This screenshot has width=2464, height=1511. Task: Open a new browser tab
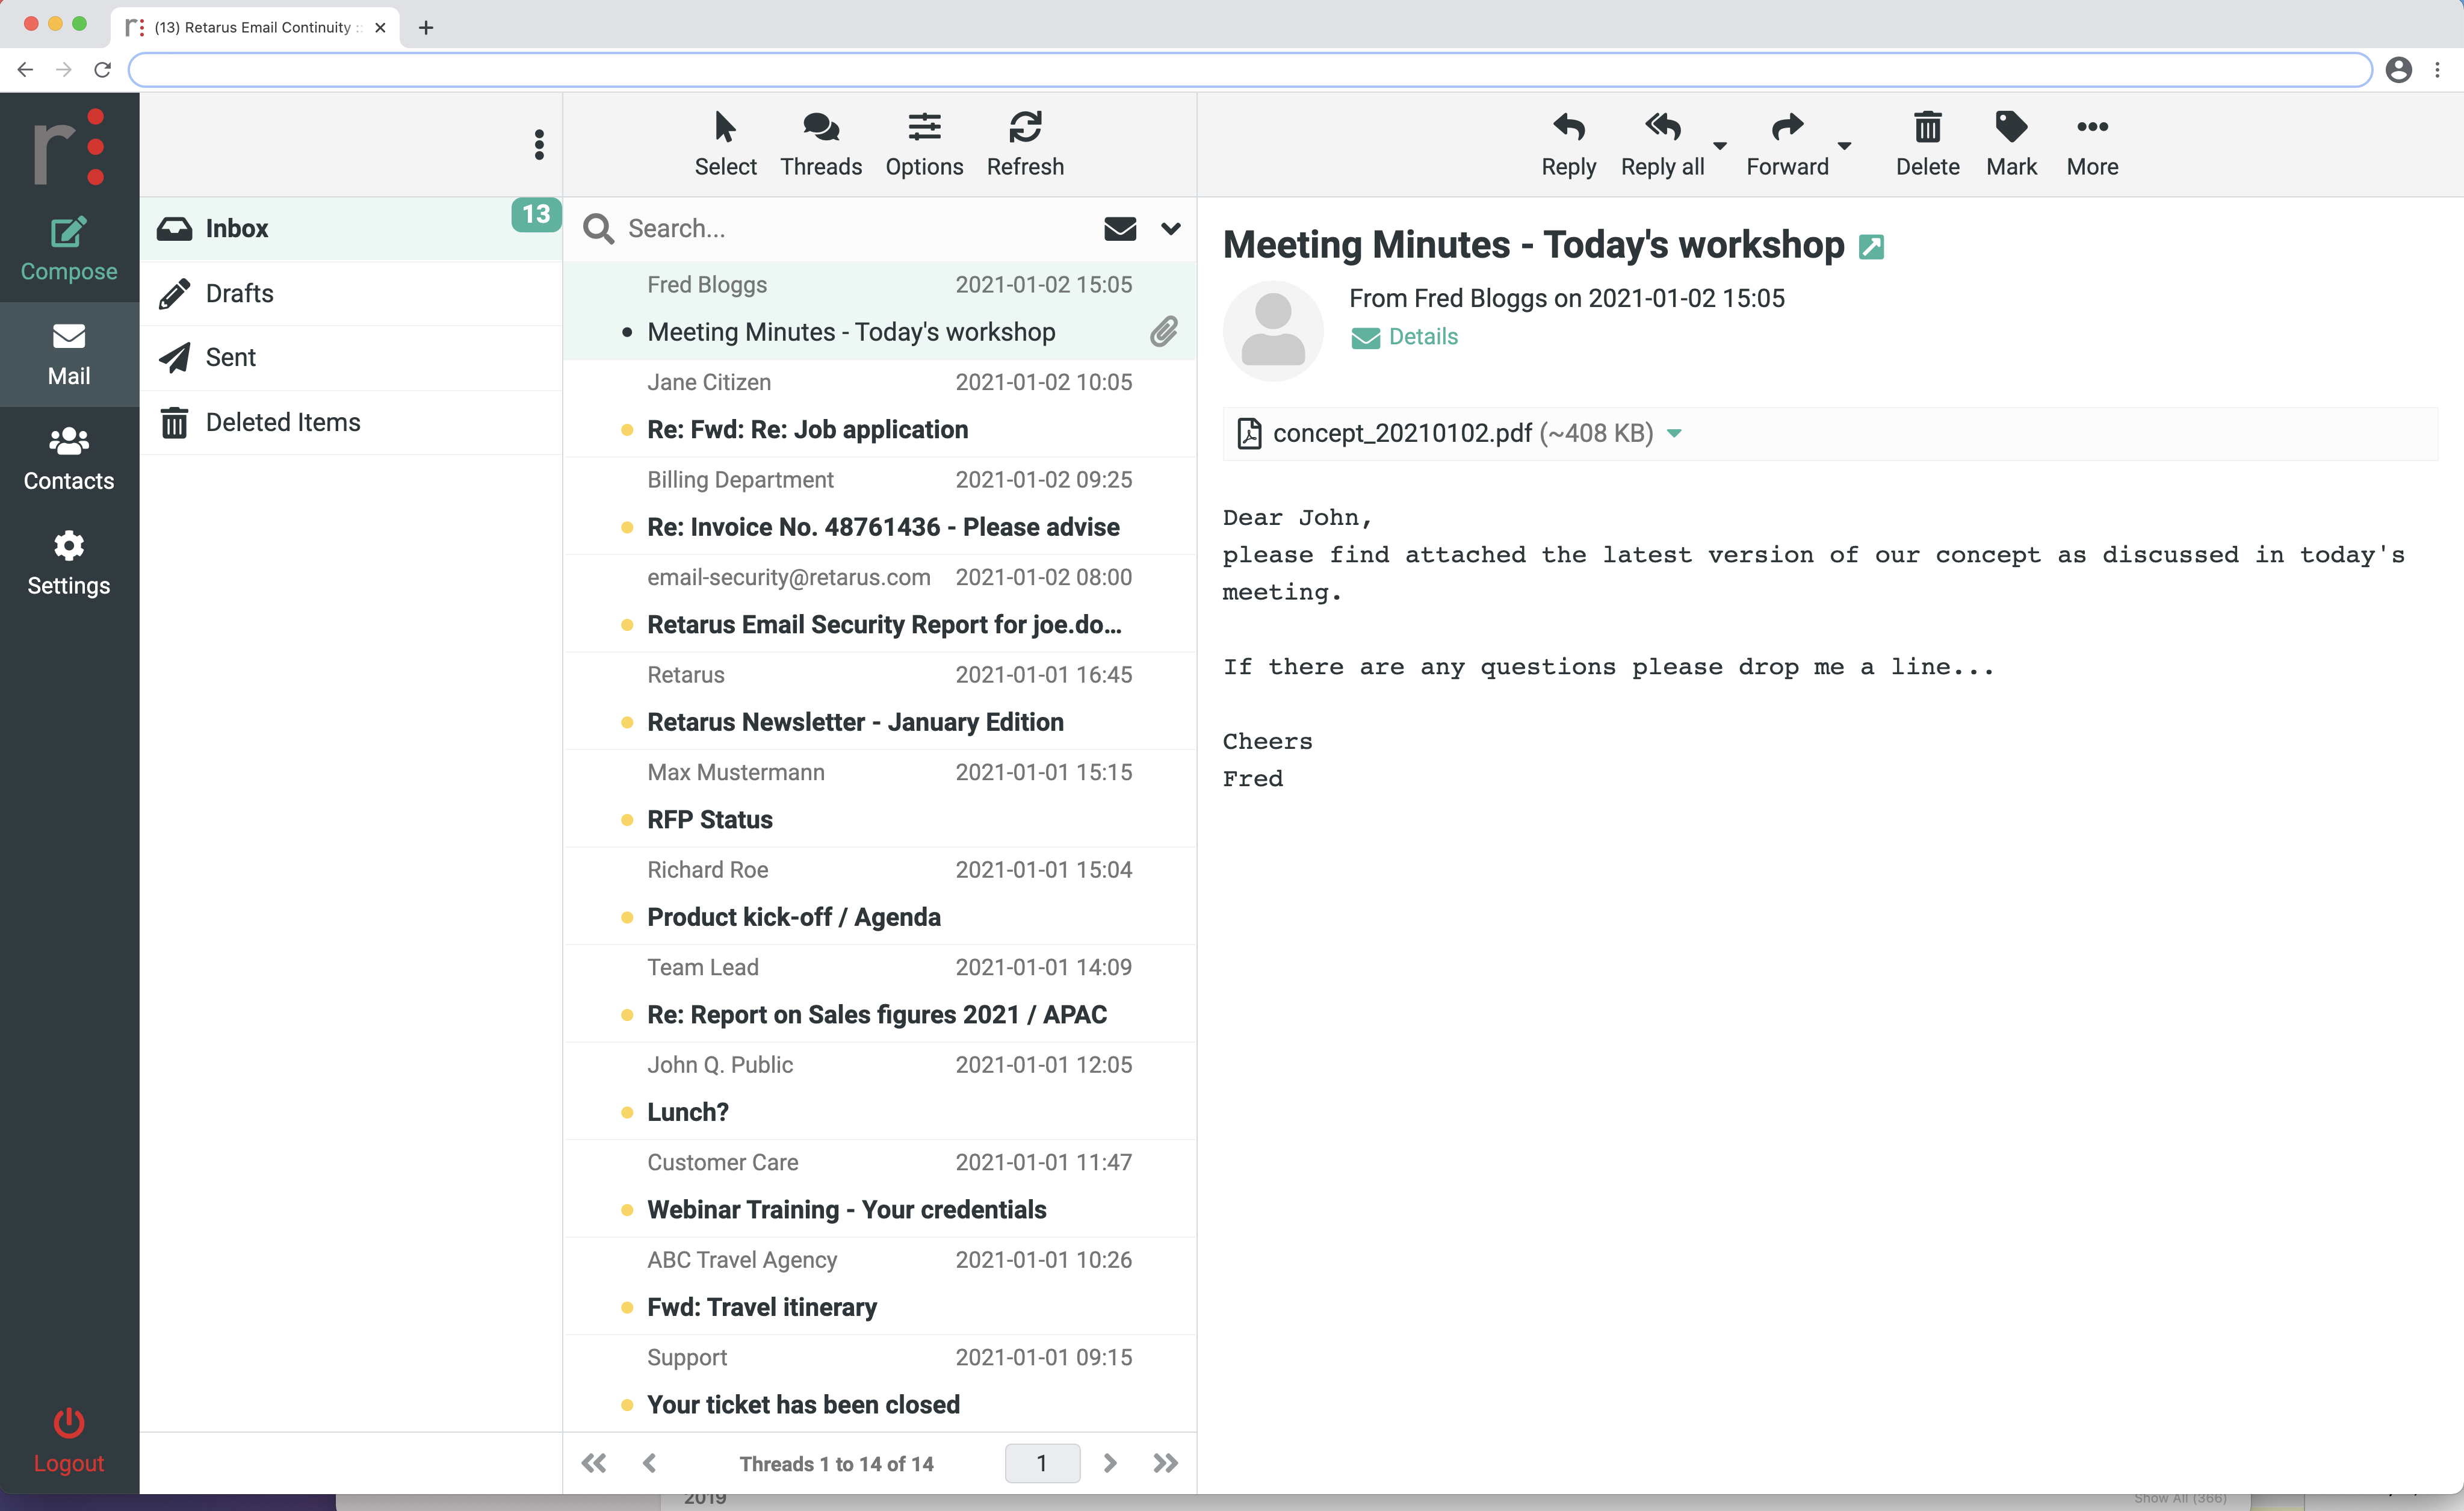(426, 27)
